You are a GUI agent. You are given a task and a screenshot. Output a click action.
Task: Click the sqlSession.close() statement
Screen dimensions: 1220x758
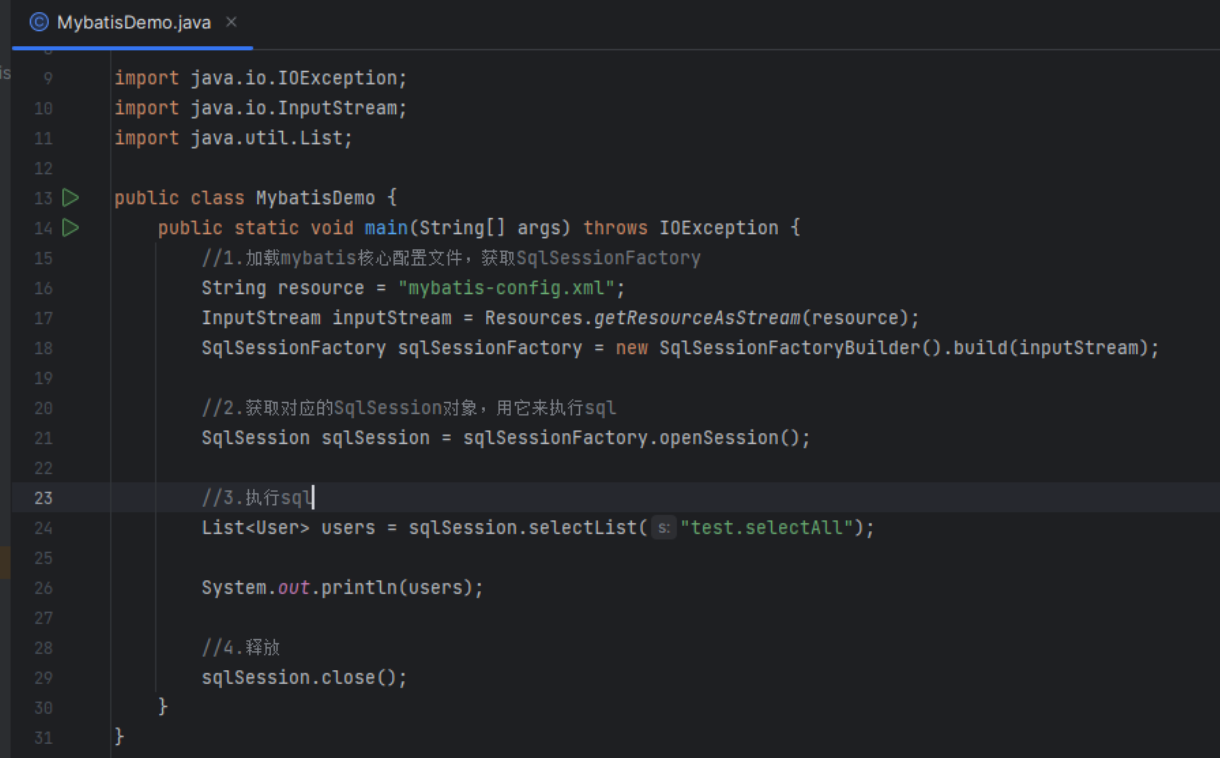click(304, 678)
